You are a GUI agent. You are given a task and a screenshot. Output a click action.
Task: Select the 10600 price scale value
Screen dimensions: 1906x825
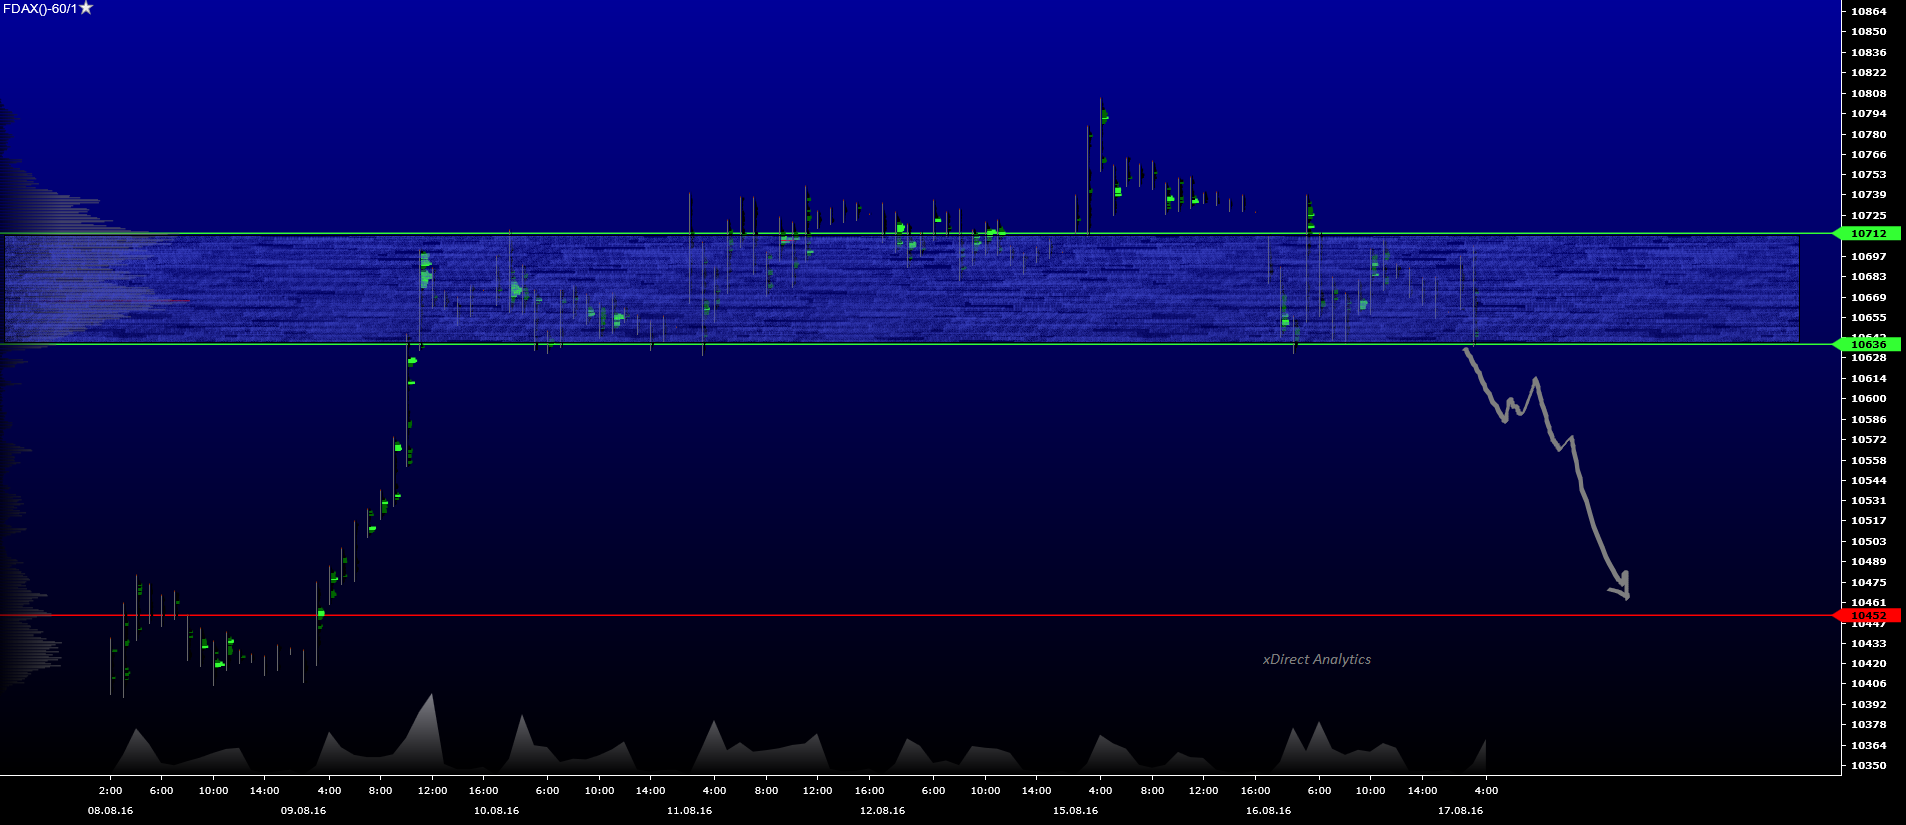click(x=1868, y=398)
